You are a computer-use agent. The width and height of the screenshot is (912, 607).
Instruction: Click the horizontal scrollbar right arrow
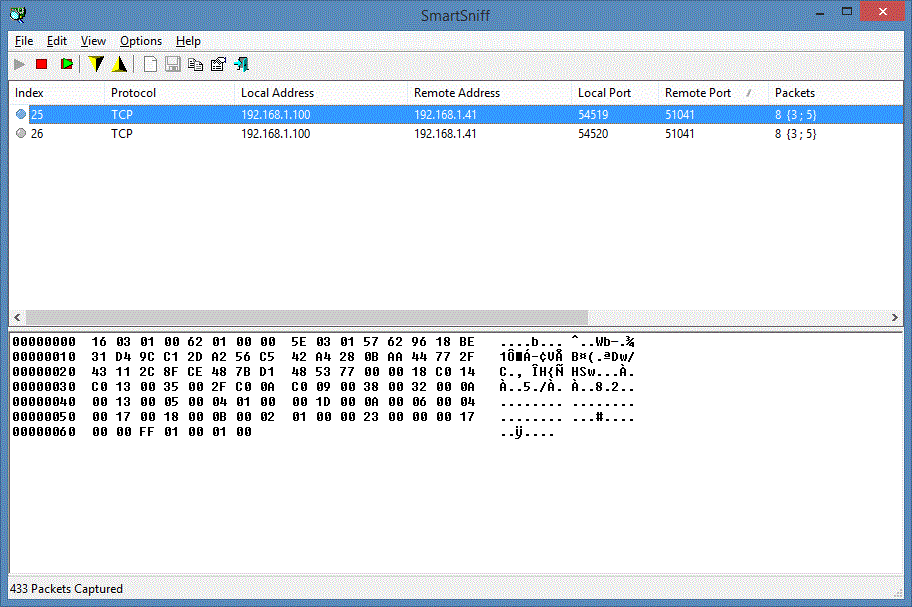click(x=895, y=317)
